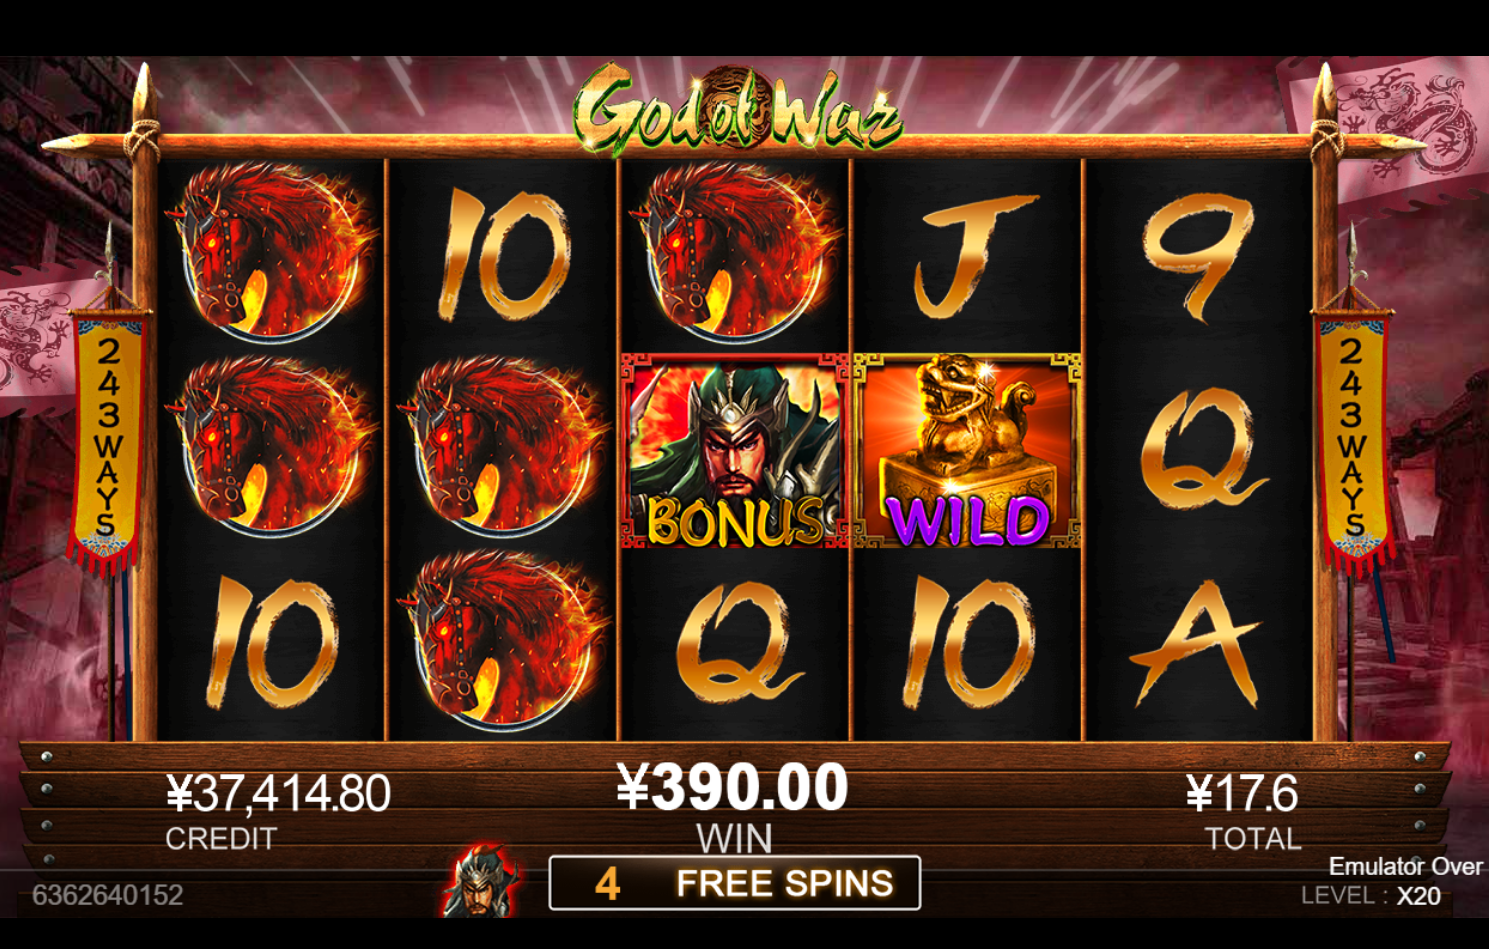Click the ¥390.00 WIN amount
Image resolution: width=1489 pixels, height=949 pixels.
pos(733,788)
